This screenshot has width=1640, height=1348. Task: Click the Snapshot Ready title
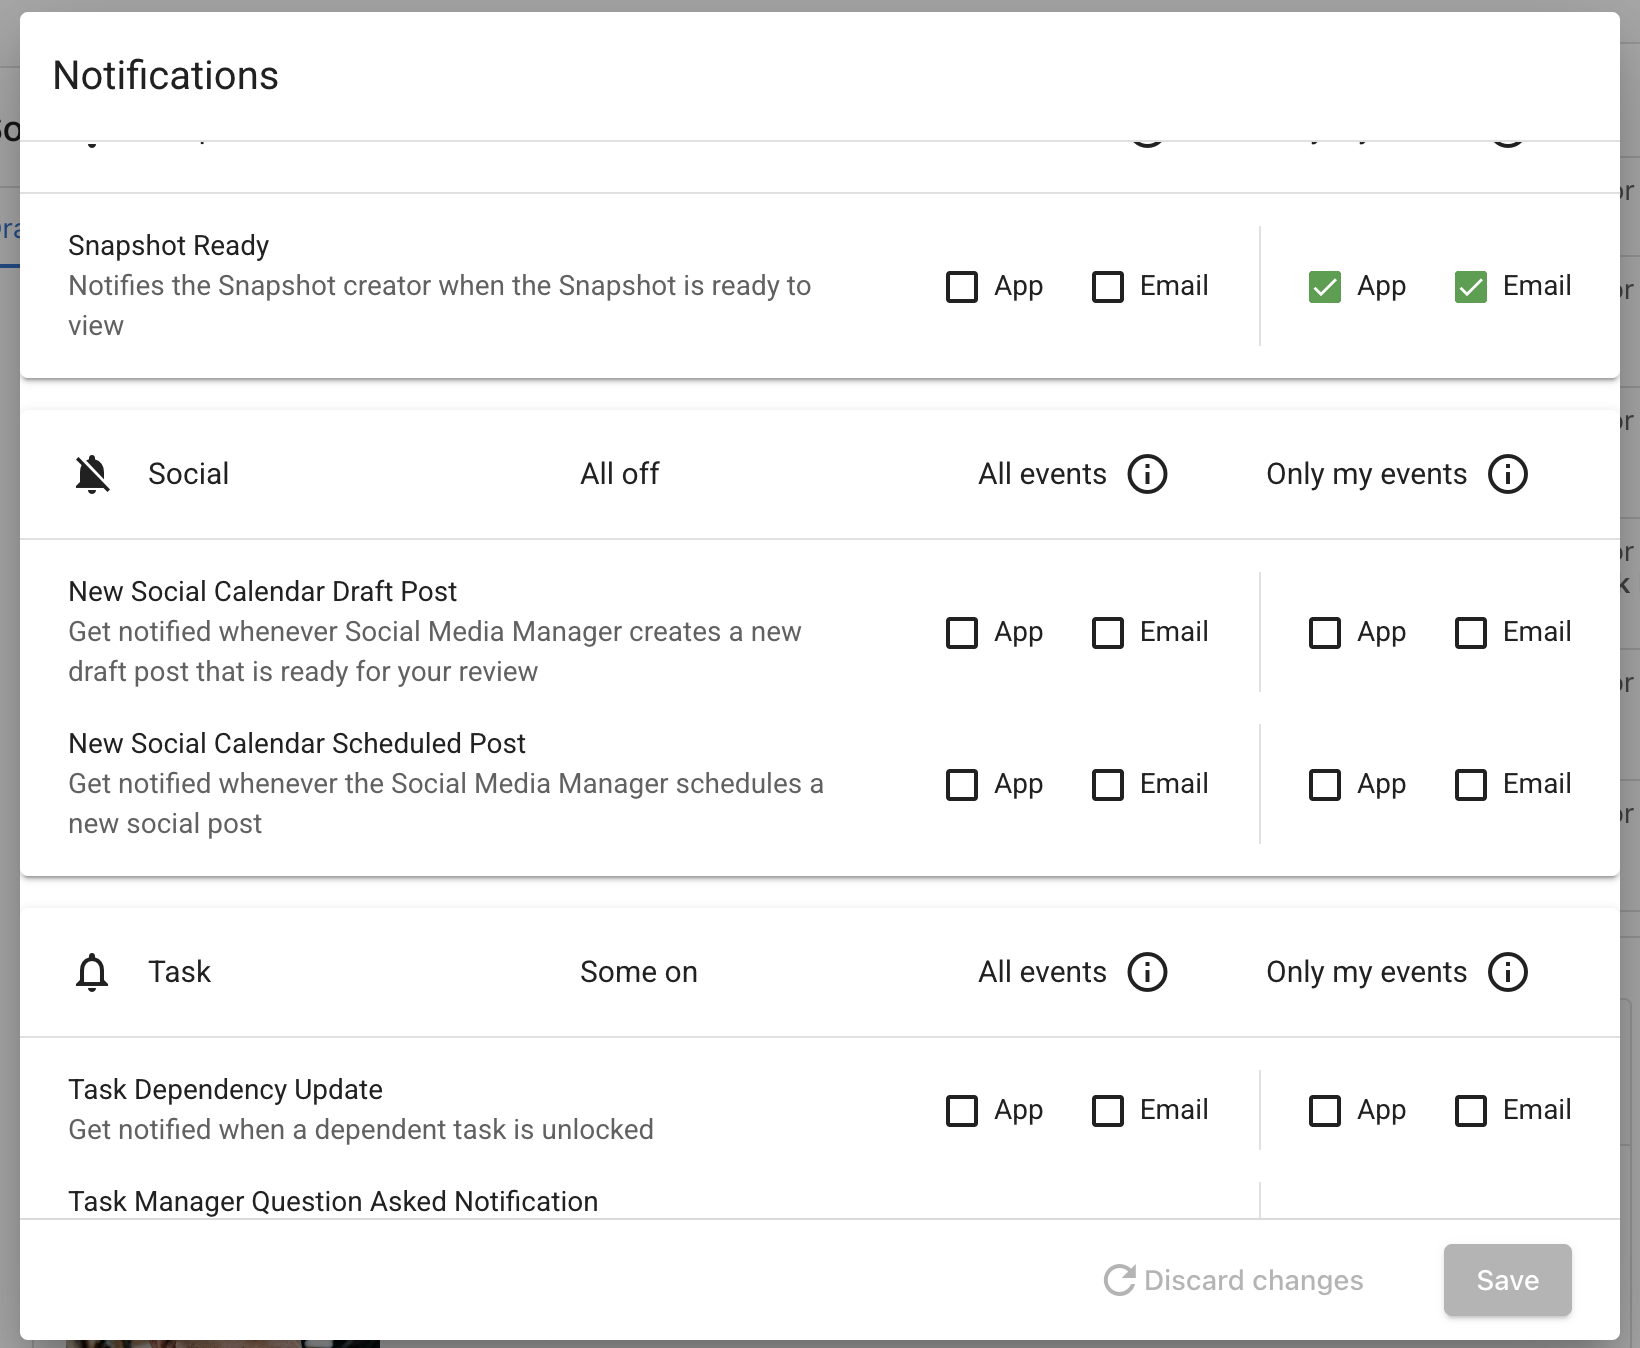[168, 246]
